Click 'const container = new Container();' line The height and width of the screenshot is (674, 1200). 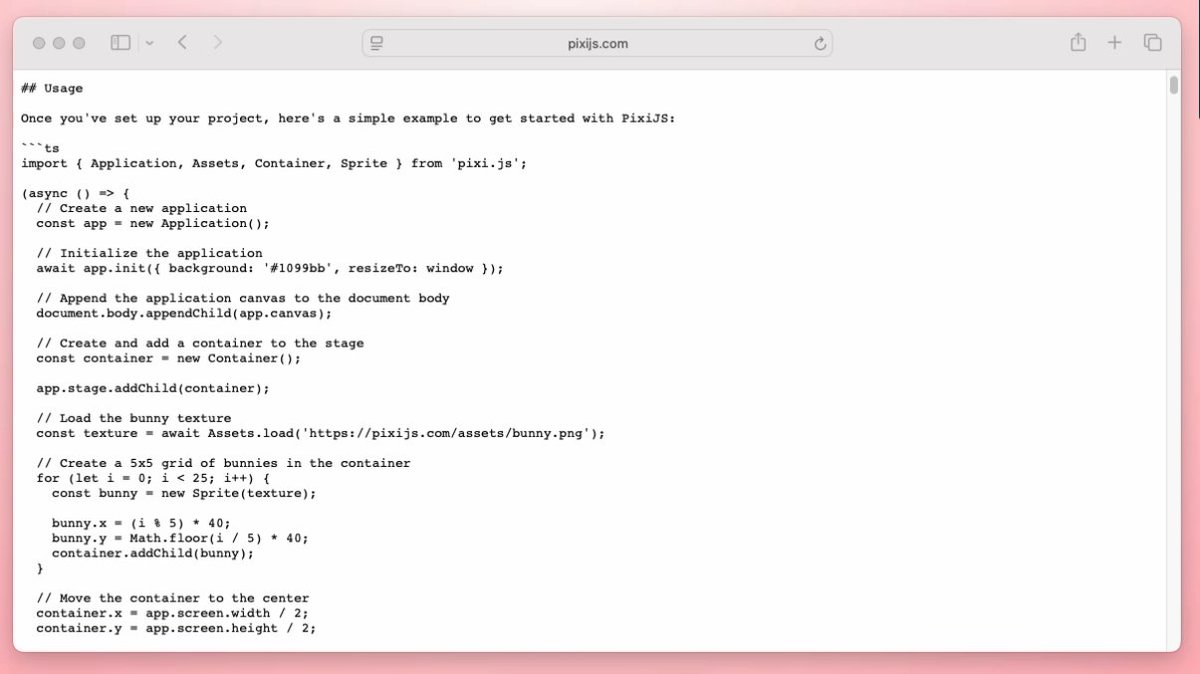pos(169,358)
